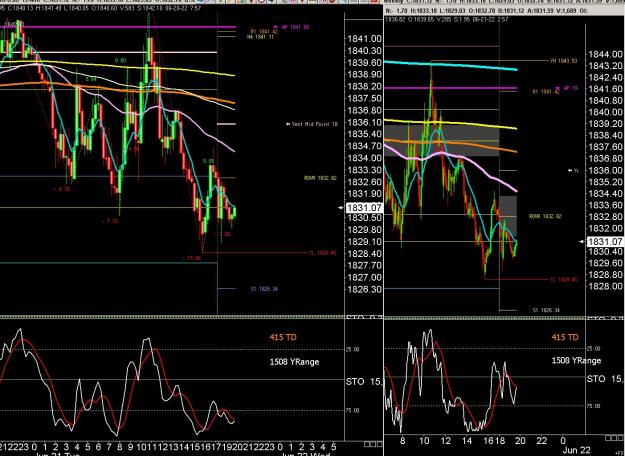Click the 415 TD text in right chart
Image resolution: width=625 pixels, height=456 pixels.
coord(565,337)
